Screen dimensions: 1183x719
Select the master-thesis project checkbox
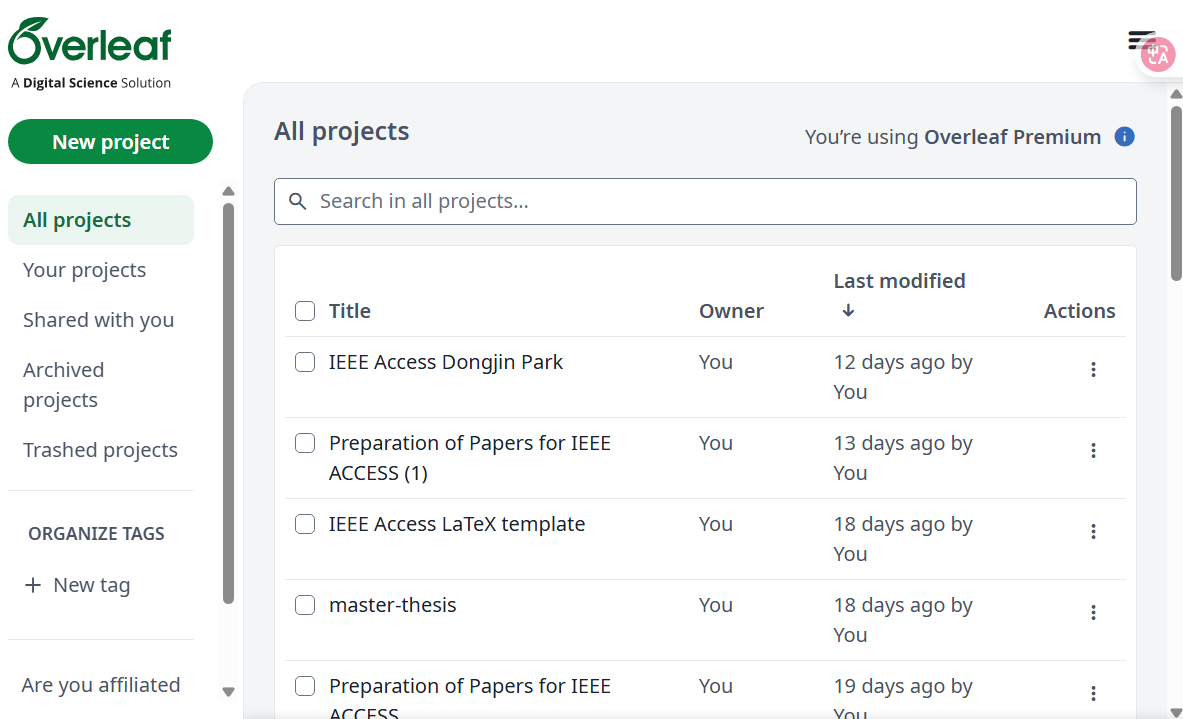pos(305,605)
